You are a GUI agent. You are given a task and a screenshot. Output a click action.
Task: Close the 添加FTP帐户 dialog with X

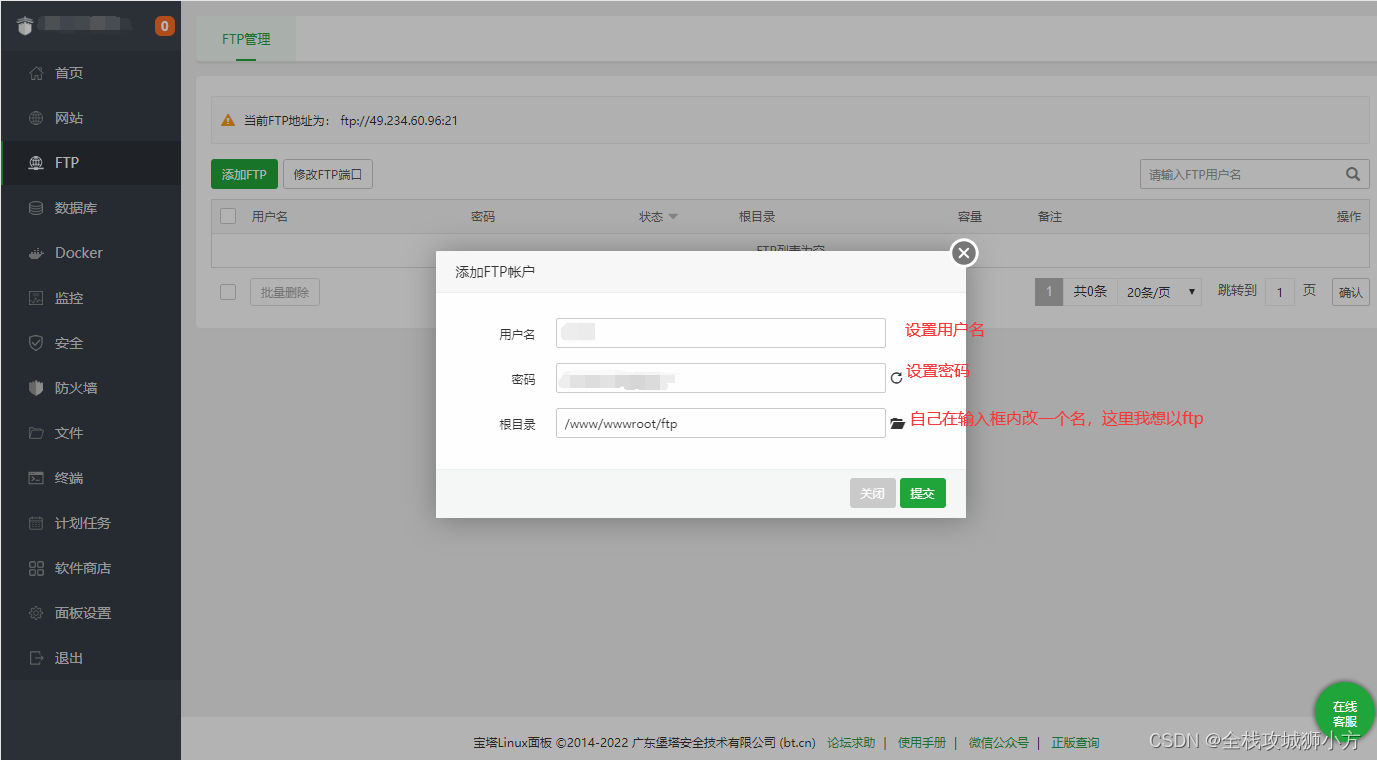coord(963,253)
